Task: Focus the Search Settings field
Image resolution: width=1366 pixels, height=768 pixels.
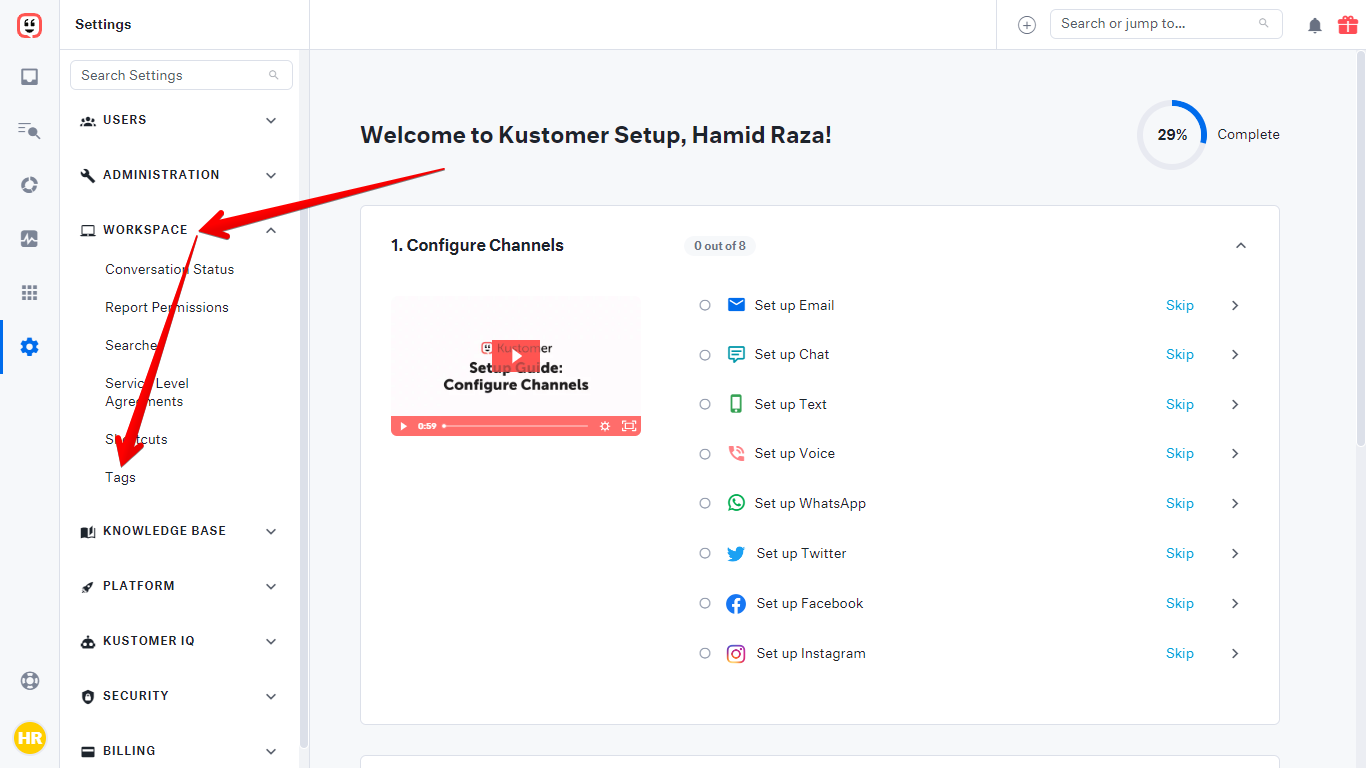Action: pyautogui.click(x=181, y=75)
